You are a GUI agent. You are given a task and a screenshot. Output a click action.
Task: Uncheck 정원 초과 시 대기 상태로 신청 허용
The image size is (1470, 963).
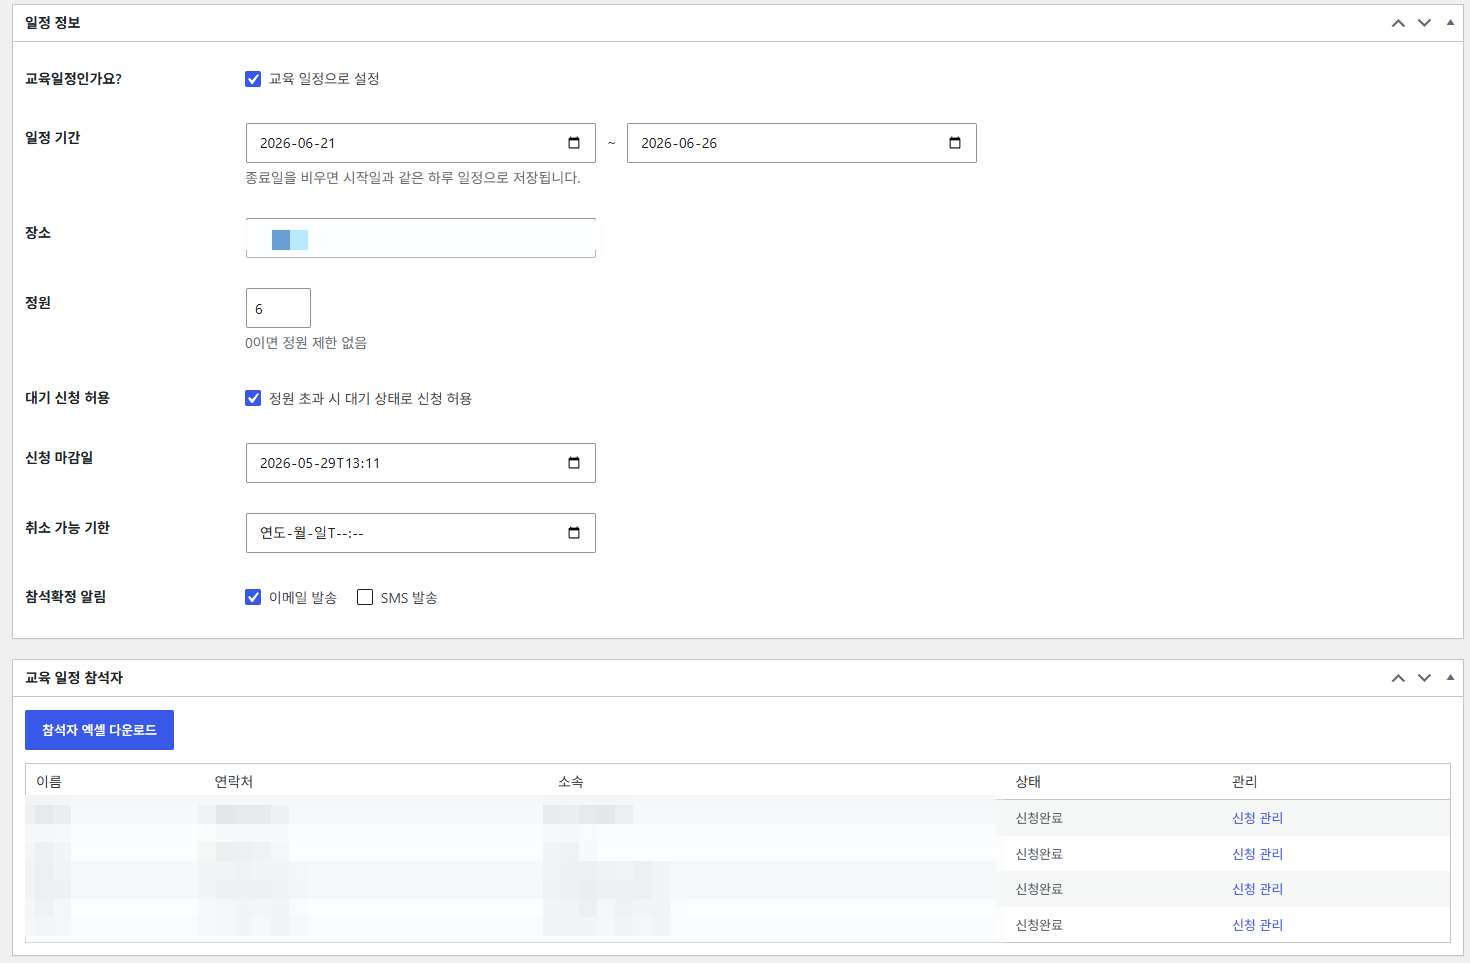tap(253, 398)
